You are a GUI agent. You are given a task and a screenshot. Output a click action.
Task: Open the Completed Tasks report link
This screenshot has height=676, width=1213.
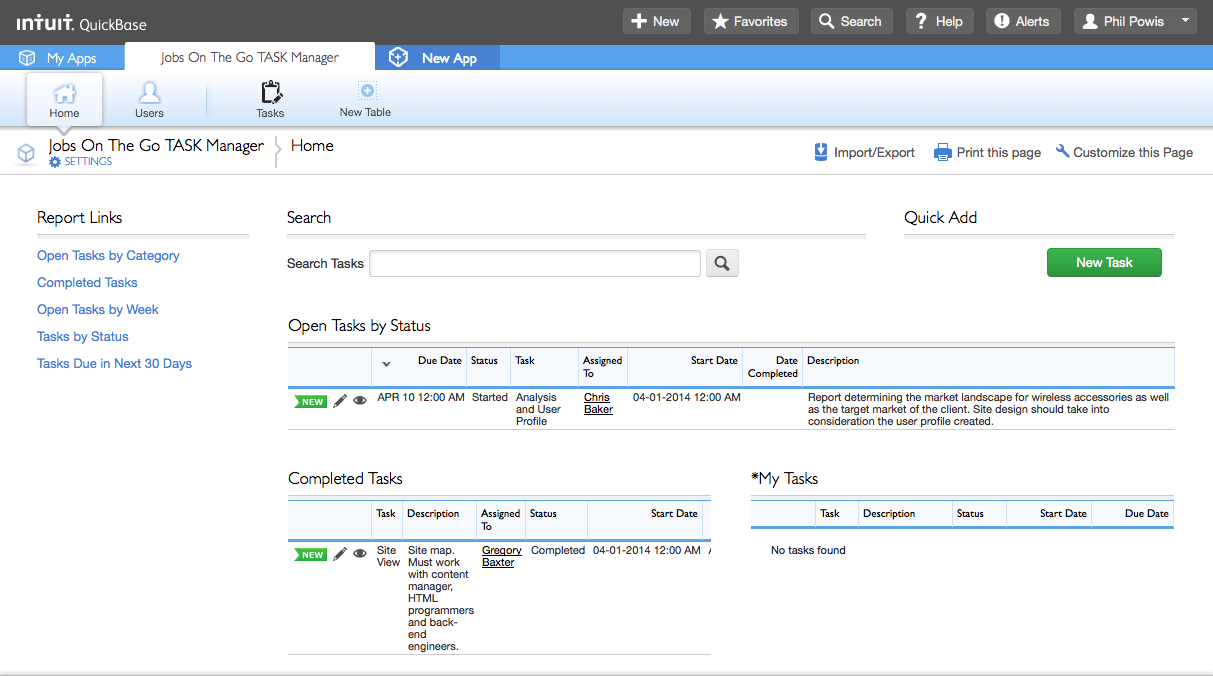point(87,282)
